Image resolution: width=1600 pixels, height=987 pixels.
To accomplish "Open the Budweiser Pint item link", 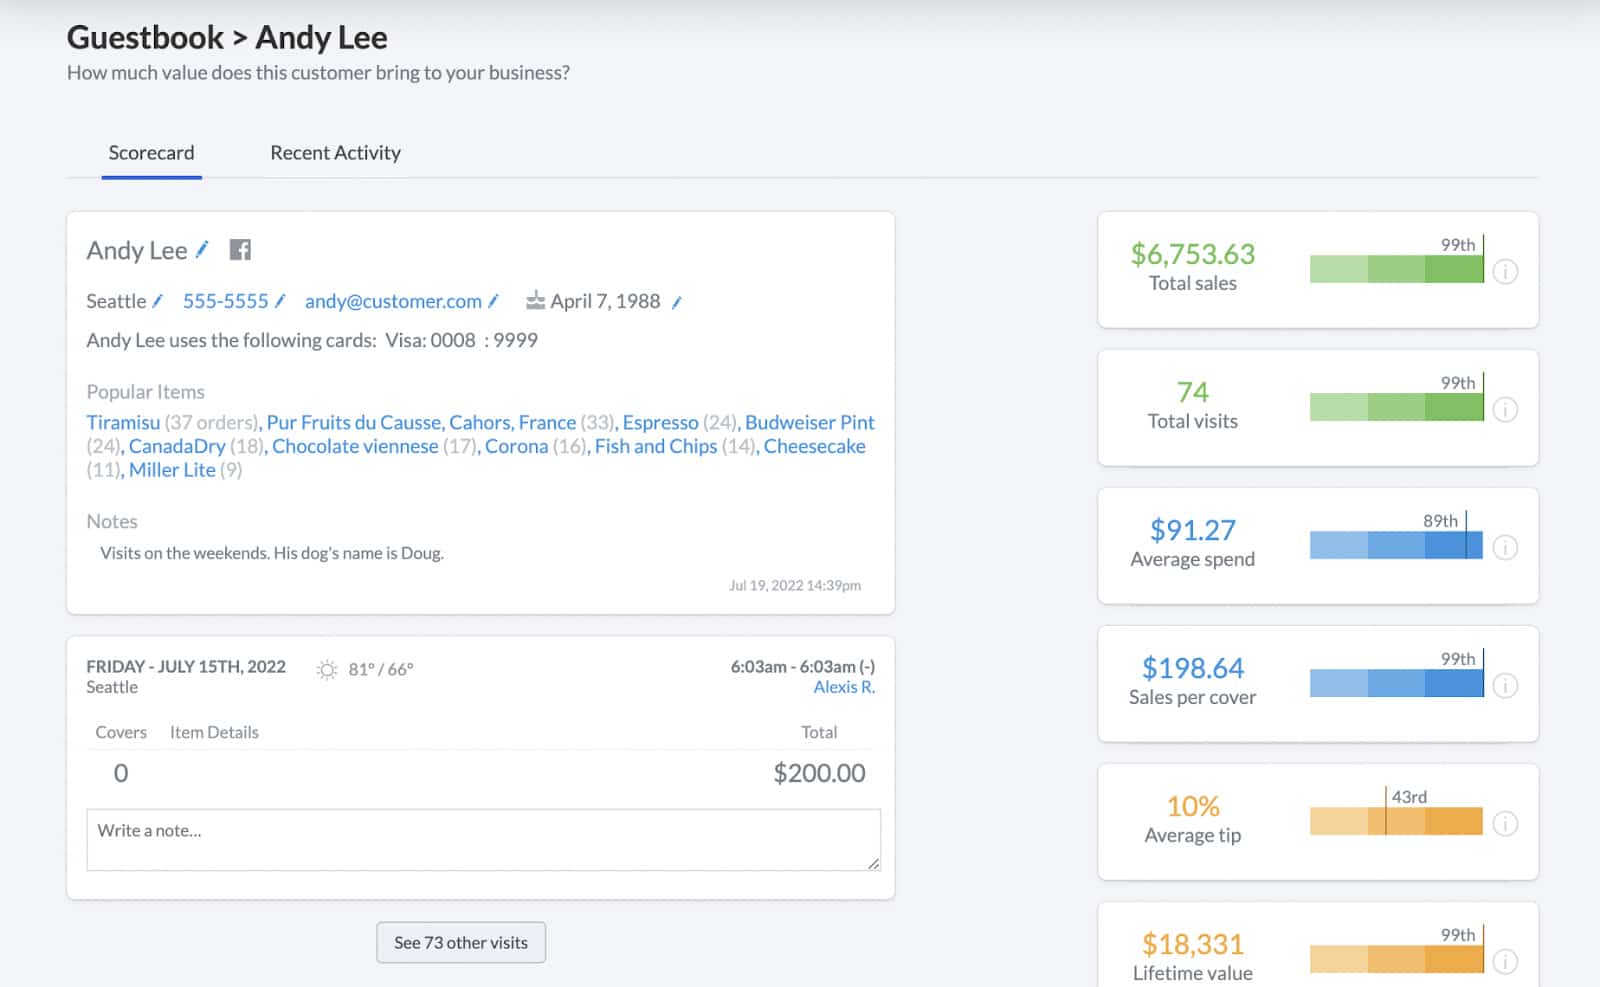I will (810, 422).
